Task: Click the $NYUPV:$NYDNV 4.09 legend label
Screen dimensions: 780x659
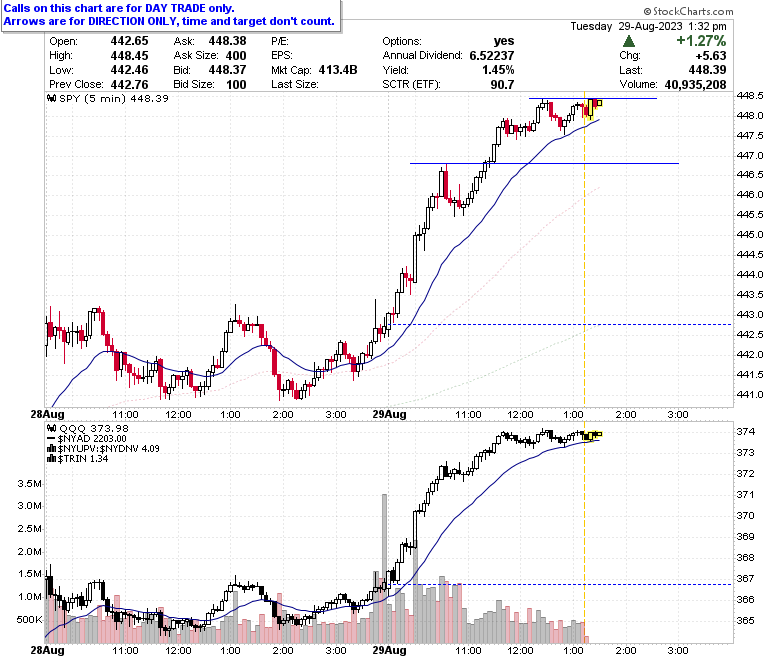Action: (108, 449)
